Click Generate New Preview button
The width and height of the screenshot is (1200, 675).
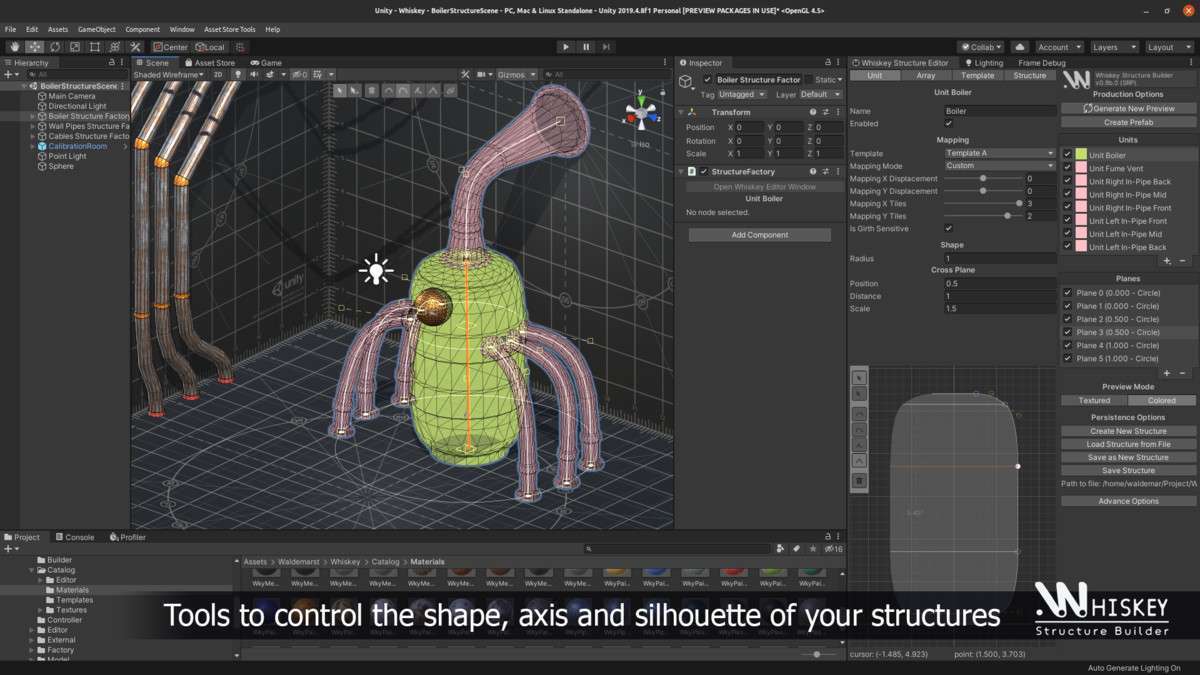[1129, 108]
